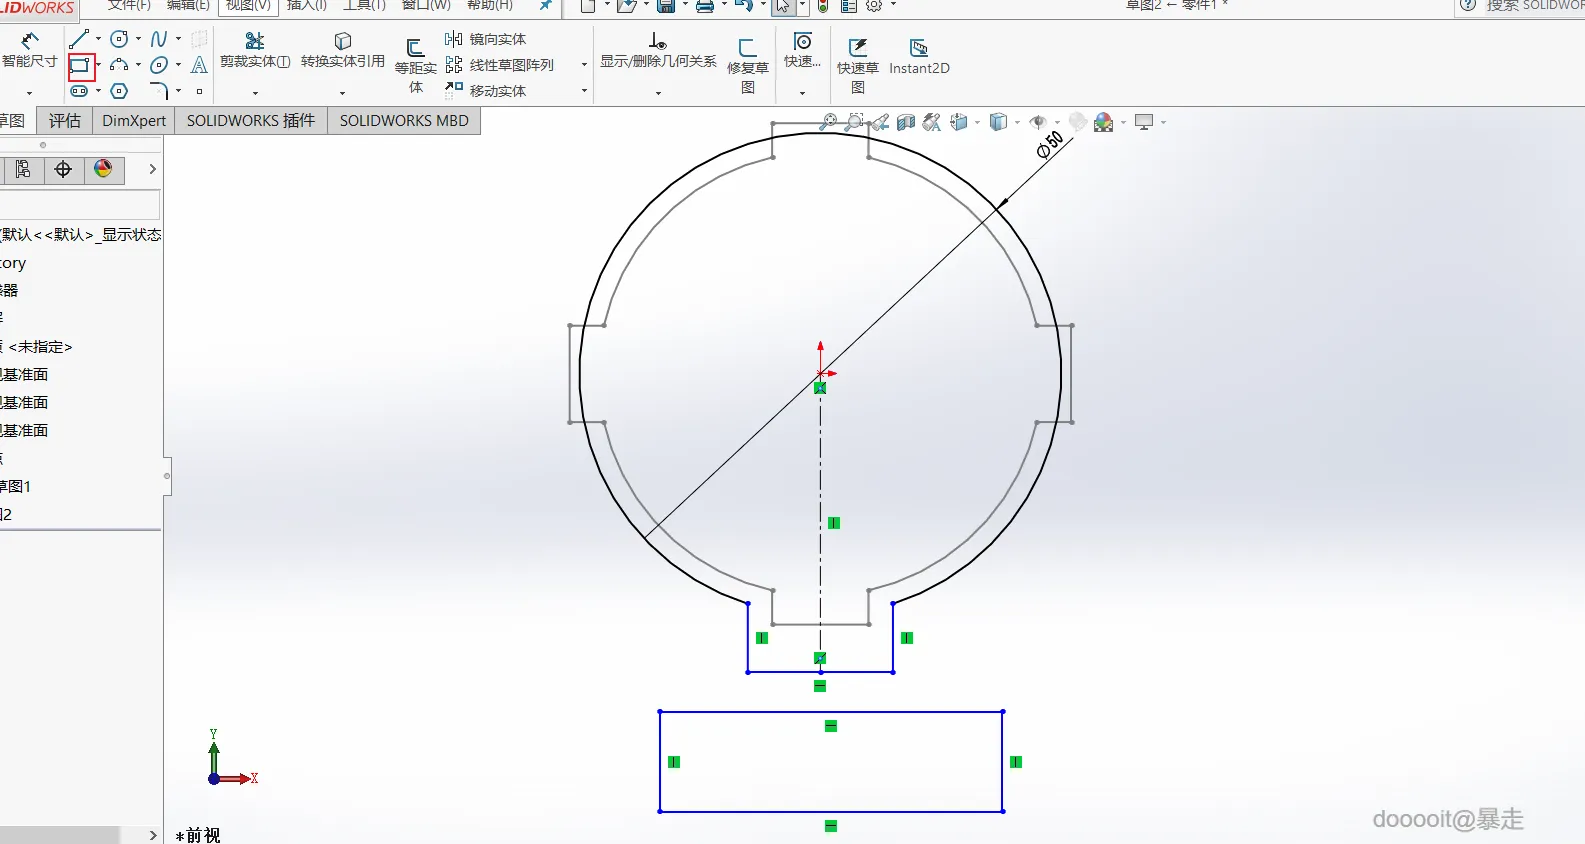Open the 插入(I) menu
This screenshot has height=844, width=1585.
pyautogui.click(x=307, y=5)
